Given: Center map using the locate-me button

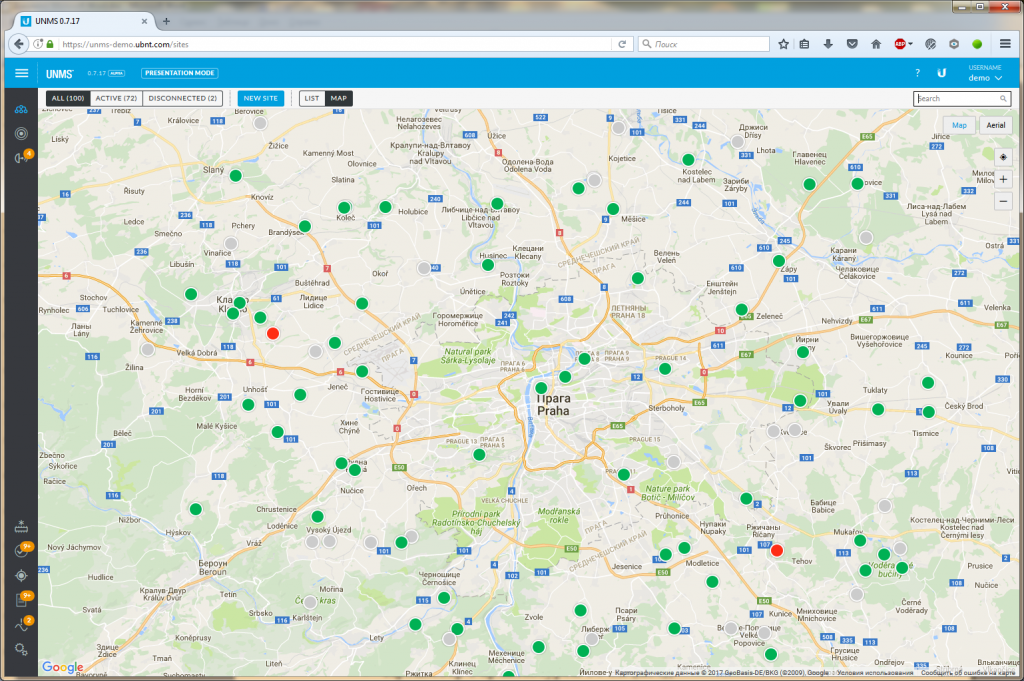Looking at the screenshot, I should (x=1003, y=157).
